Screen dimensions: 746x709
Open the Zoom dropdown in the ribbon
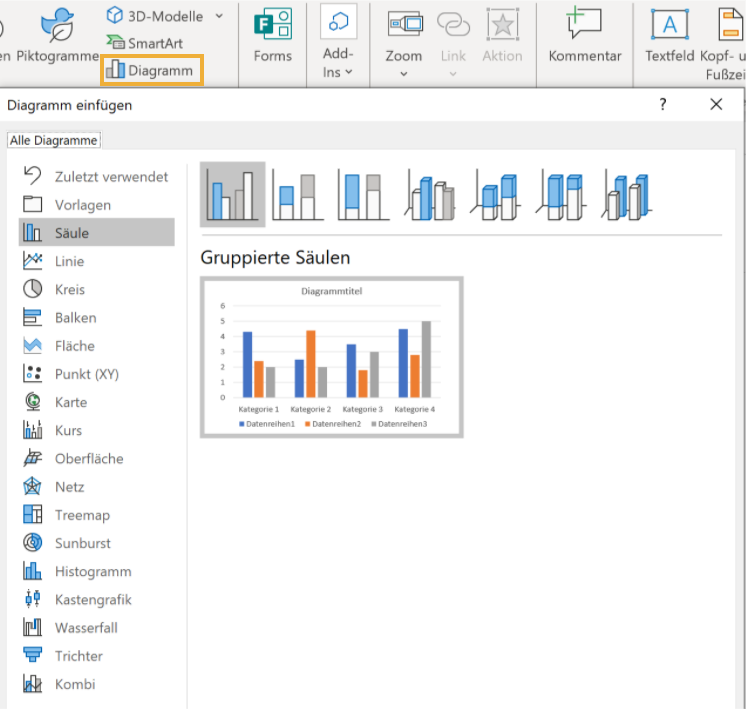click(403, 42)
